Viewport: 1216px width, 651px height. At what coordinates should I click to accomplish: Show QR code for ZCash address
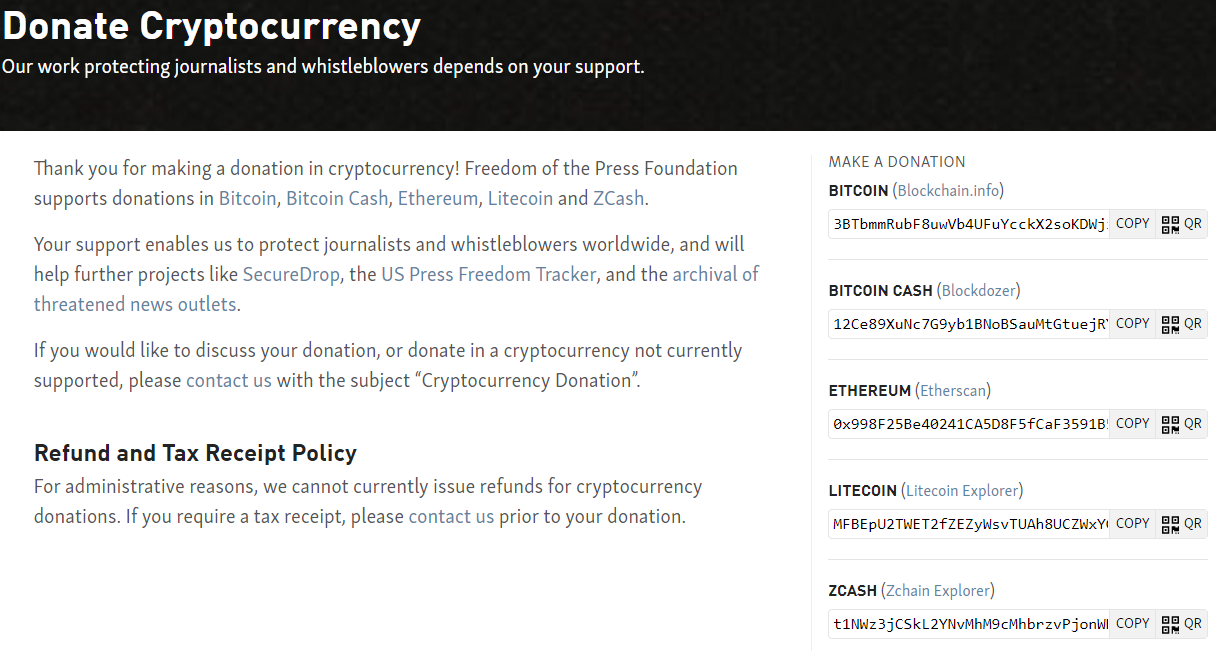tap(1181, 624)
